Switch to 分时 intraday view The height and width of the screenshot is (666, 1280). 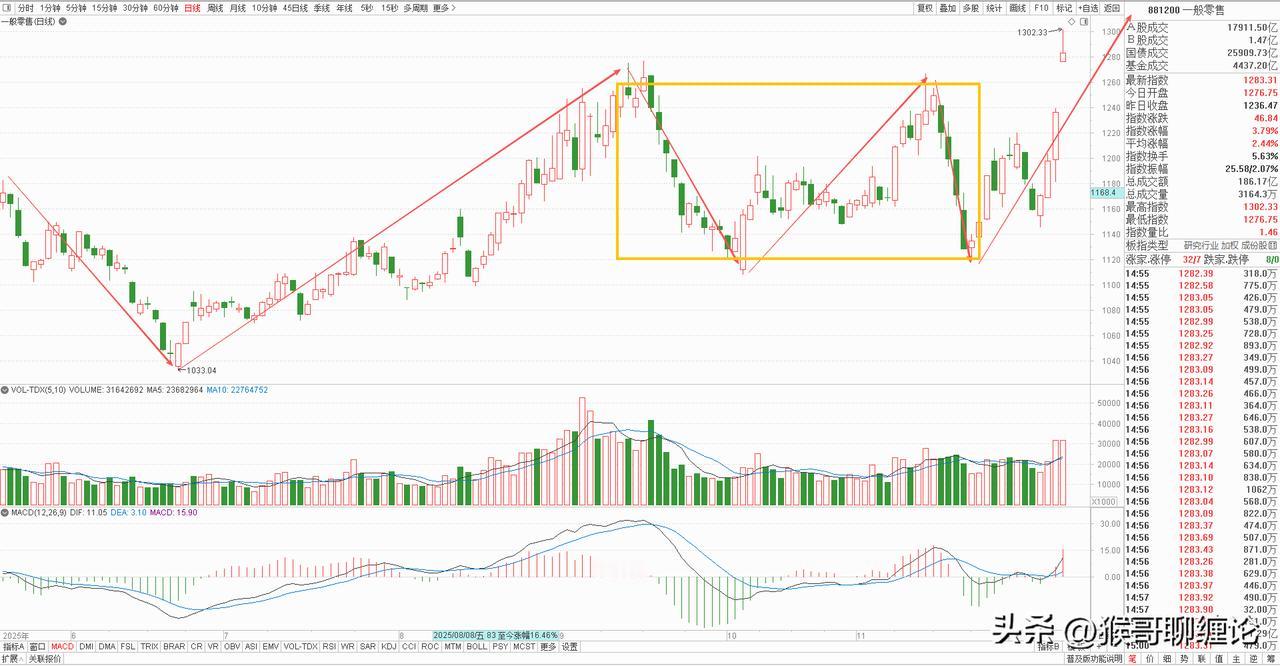pos(25,8)
